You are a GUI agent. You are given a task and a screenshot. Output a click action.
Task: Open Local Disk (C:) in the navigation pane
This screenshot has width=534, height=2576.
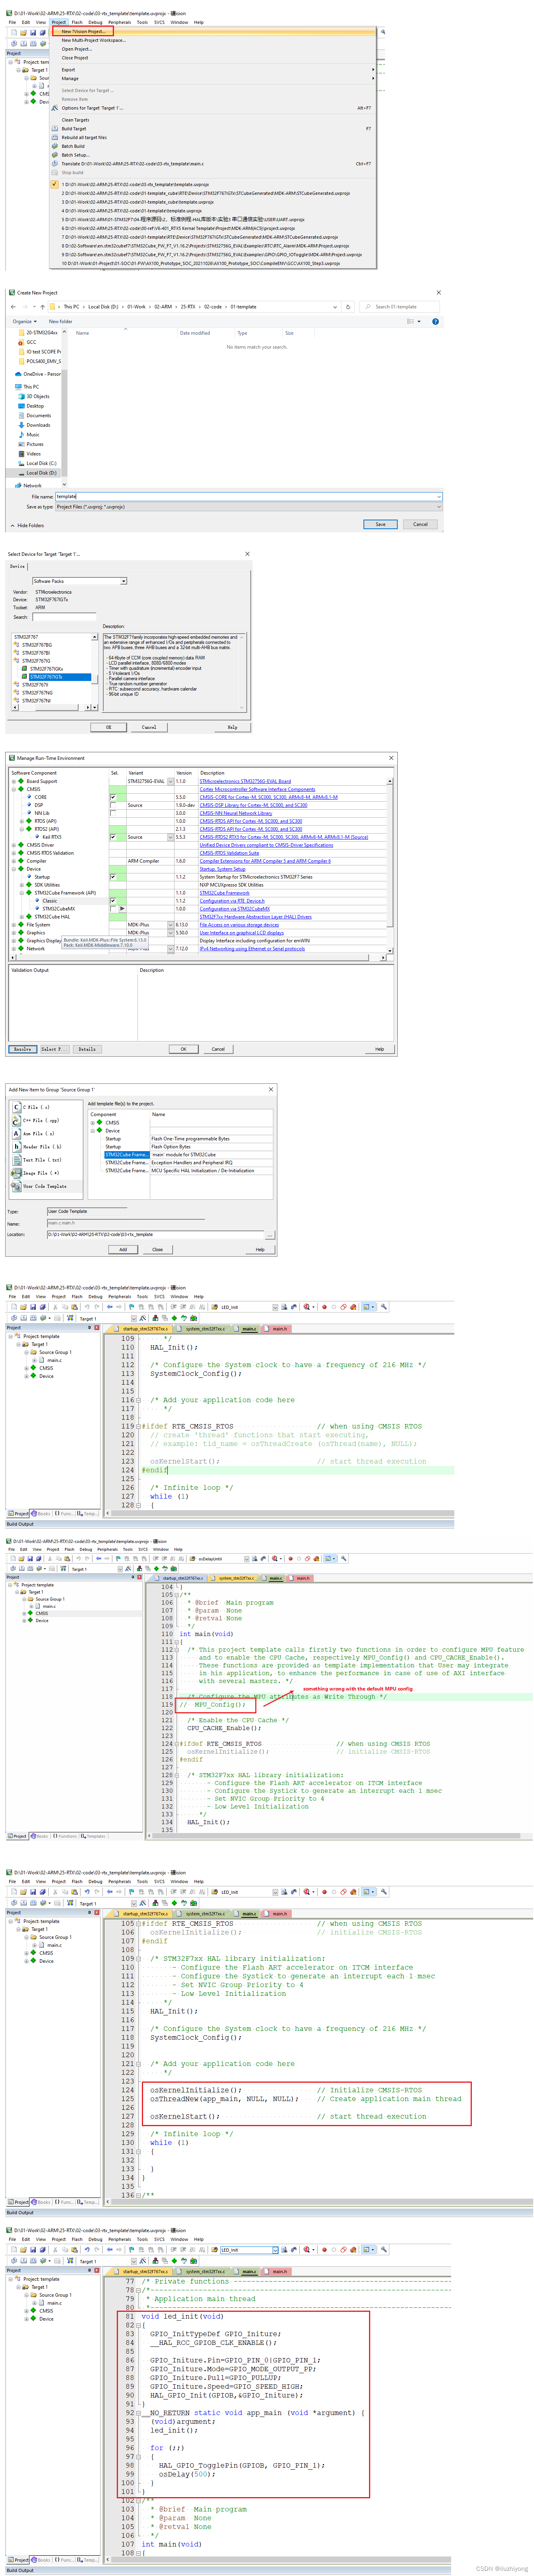click(x=41, y=463)
